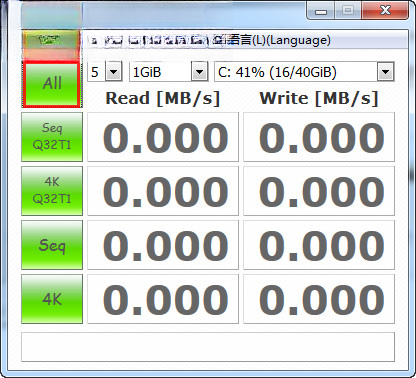Focus the empty comment field at the bottom
Screen dimensions: 416x378
tap(208, 347)
